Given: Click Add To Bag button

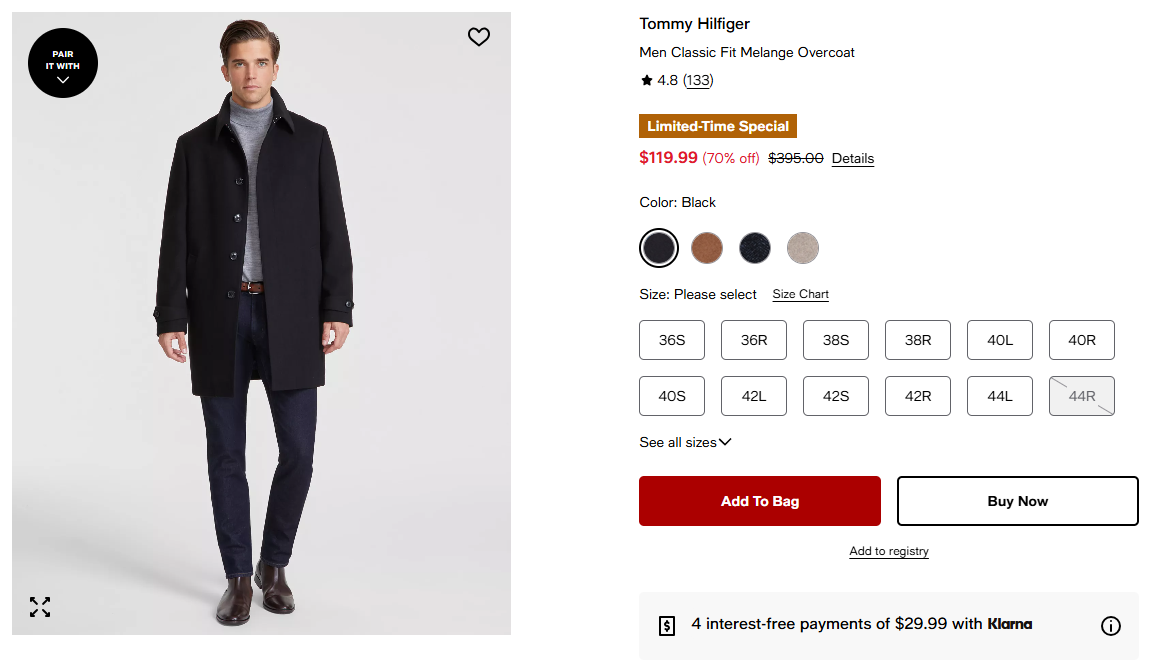Looking at the screenshot, I should (x=760, y=501).
